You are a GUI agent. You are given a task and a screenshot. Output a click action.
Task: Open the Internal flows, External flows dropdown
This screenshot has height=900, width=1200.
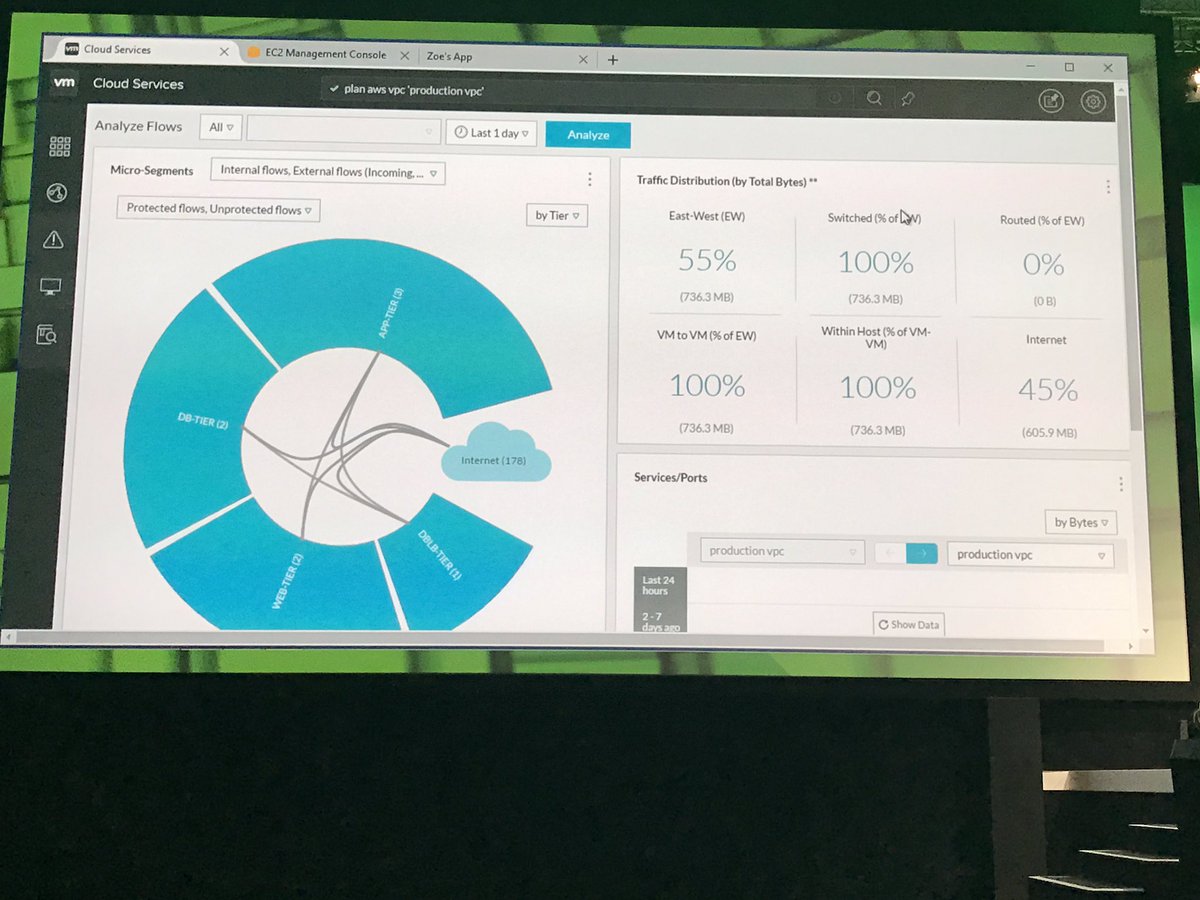(x=328, y=171)
